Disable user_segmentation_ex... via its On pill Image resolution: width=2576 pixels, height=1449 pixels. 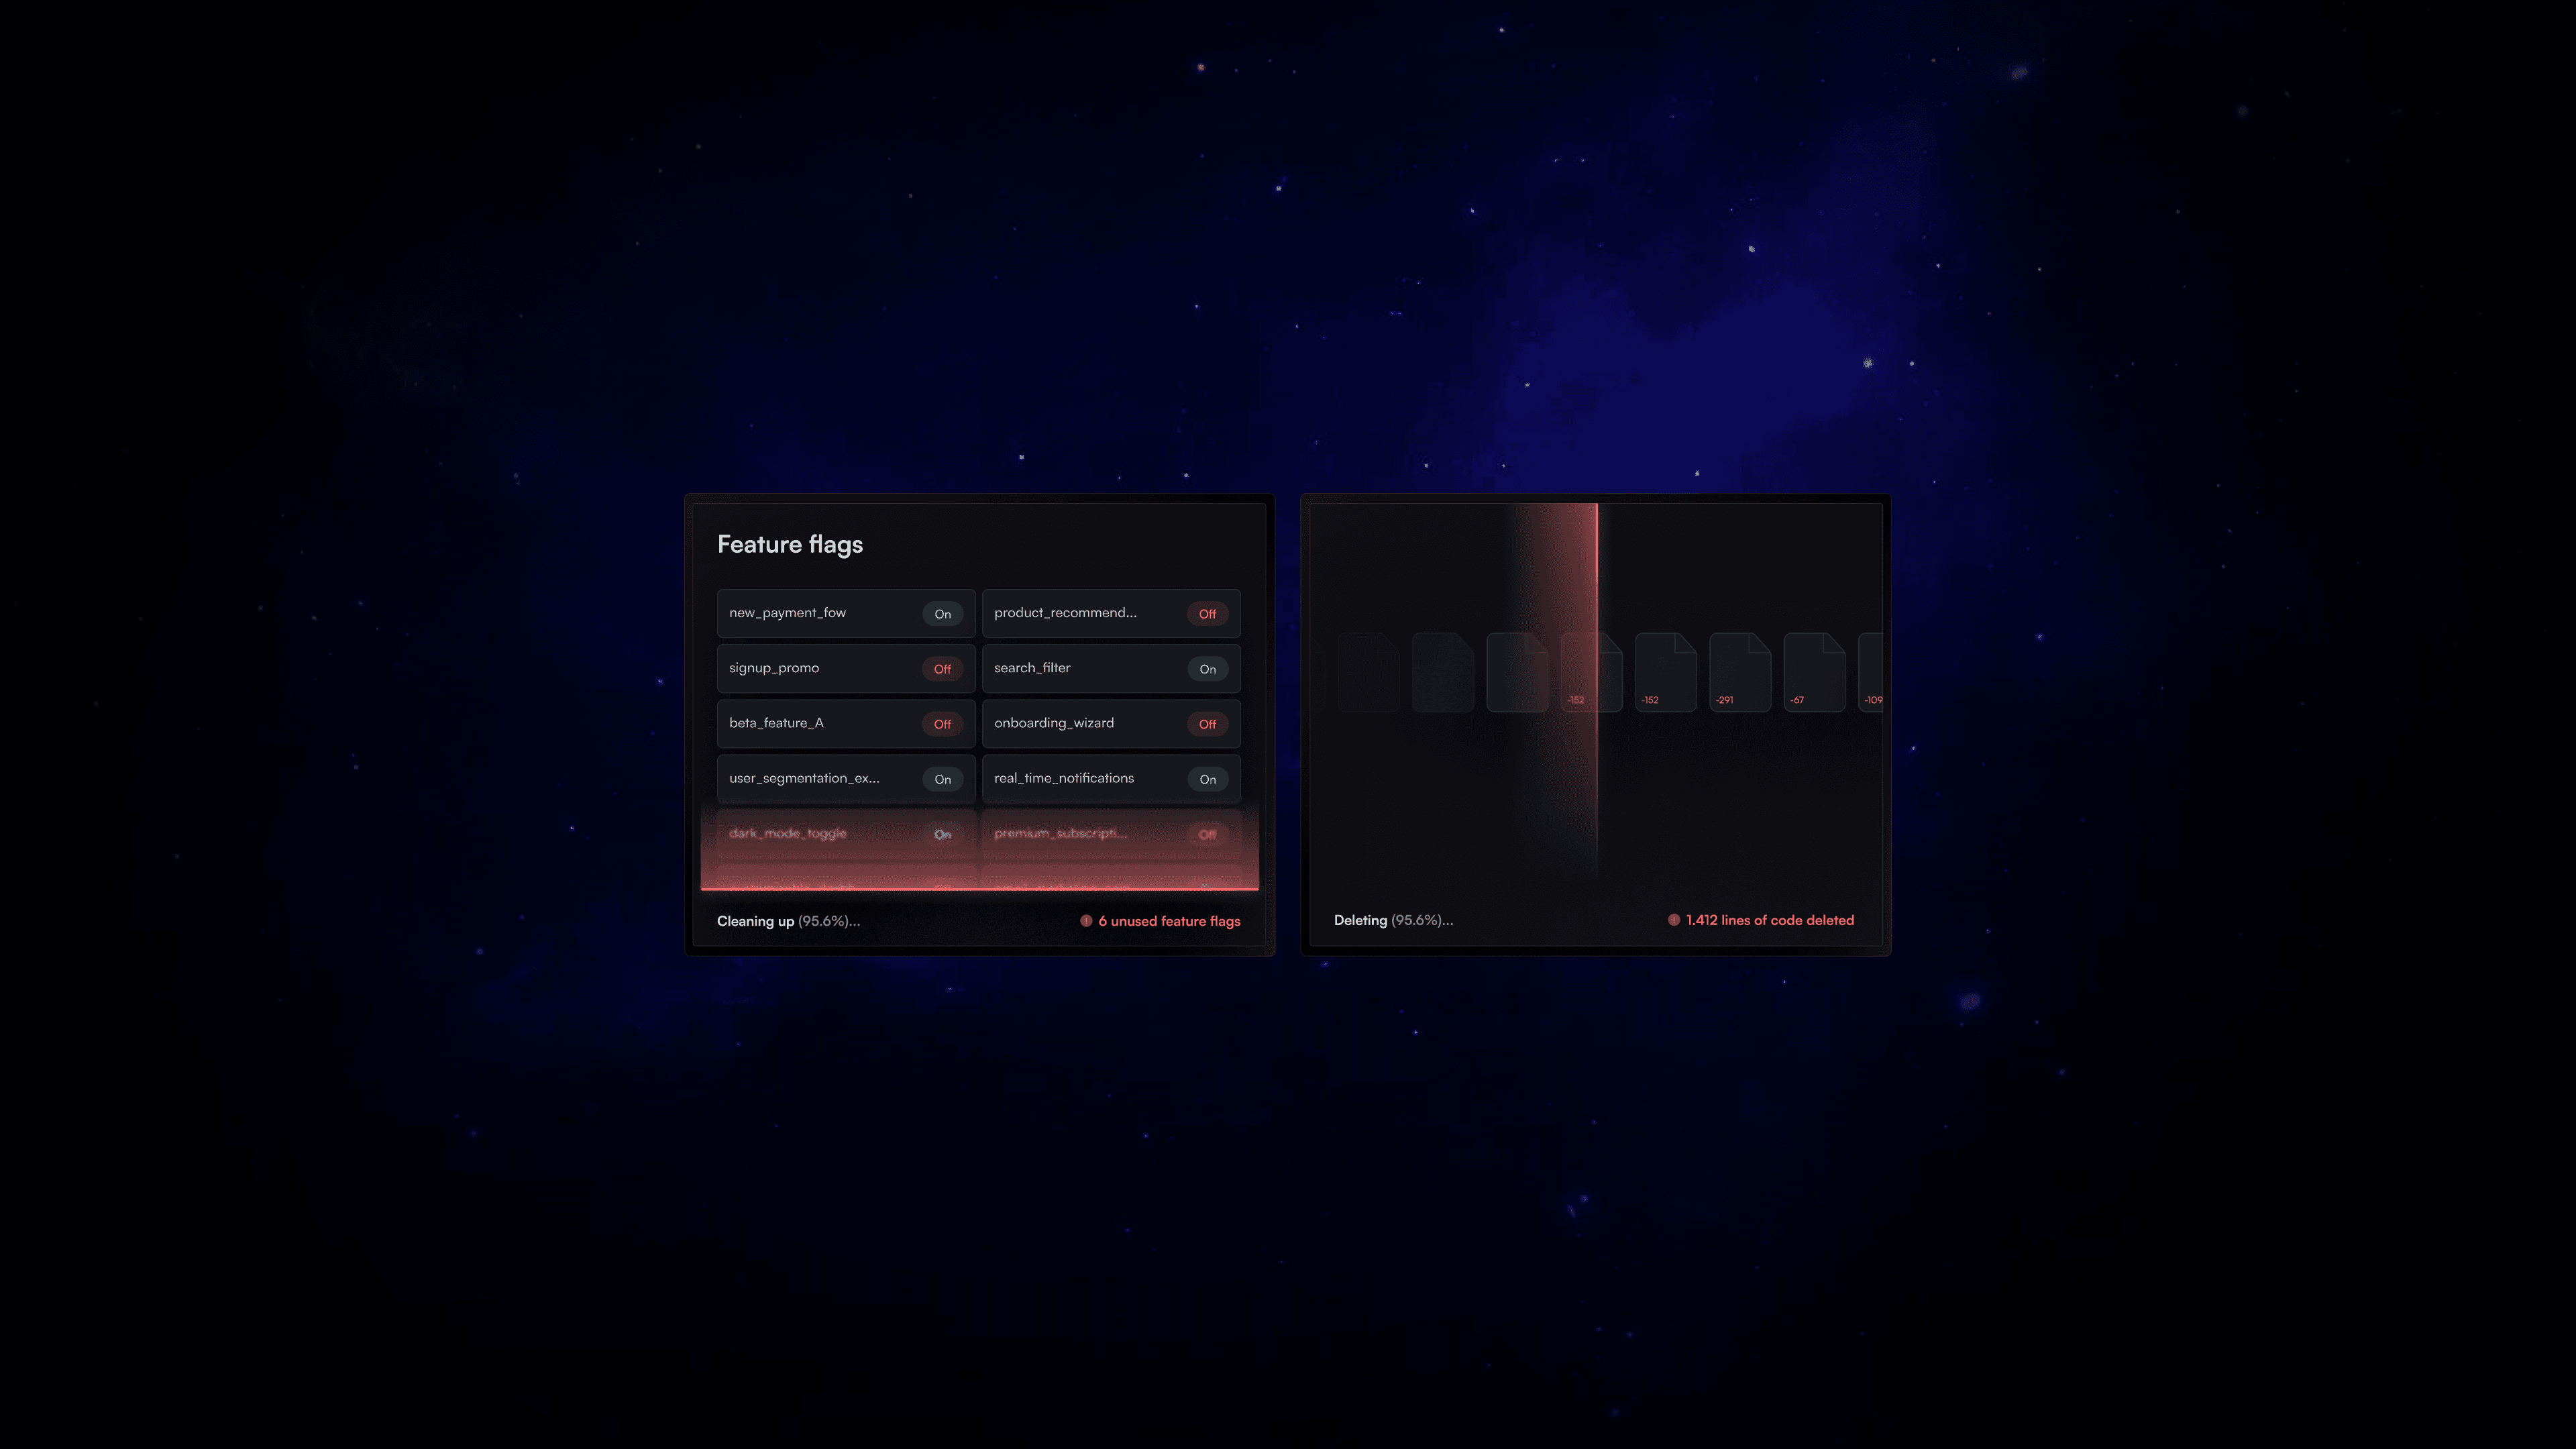pyautogui.click(x=942, y=779)
